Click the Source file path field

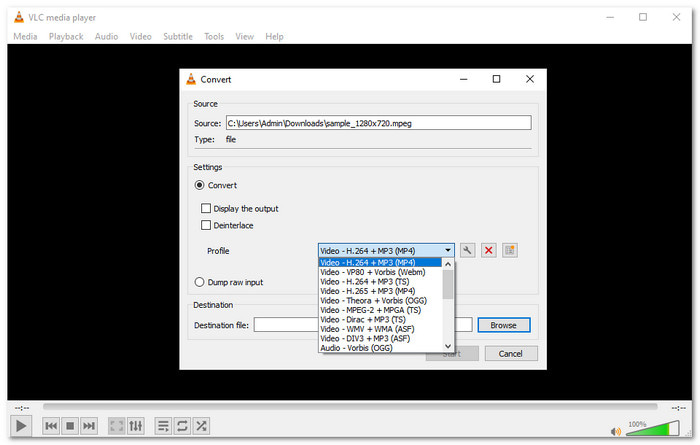379,123
